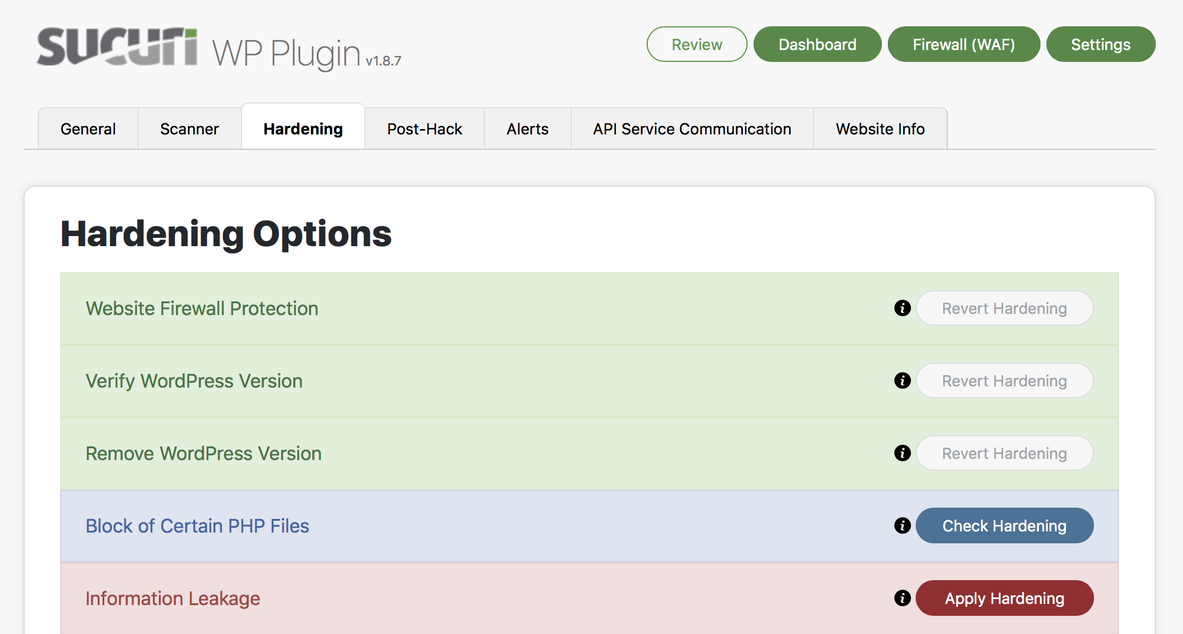
Task: Open plugin Settings
Action: pos(1100,44)
